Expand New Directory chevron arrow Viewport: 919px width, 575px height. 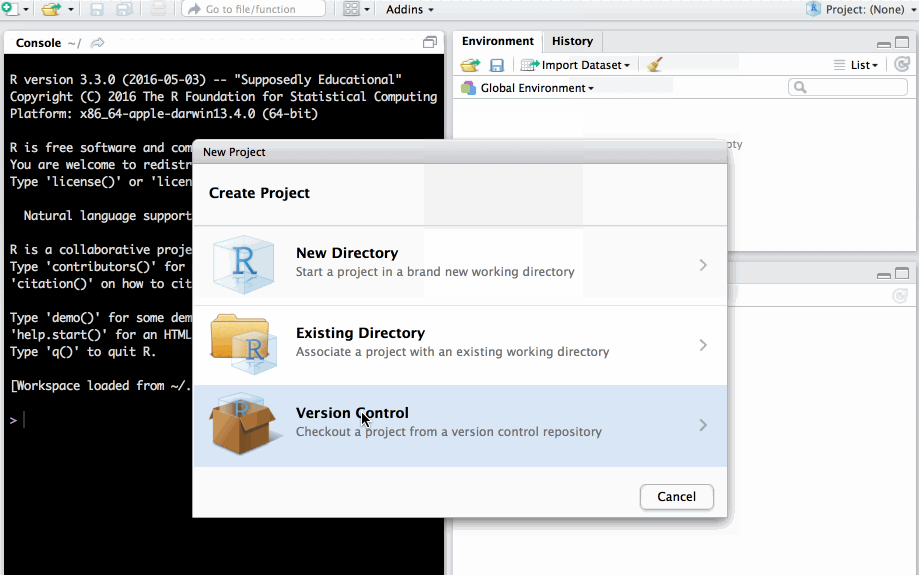point(703,266)
